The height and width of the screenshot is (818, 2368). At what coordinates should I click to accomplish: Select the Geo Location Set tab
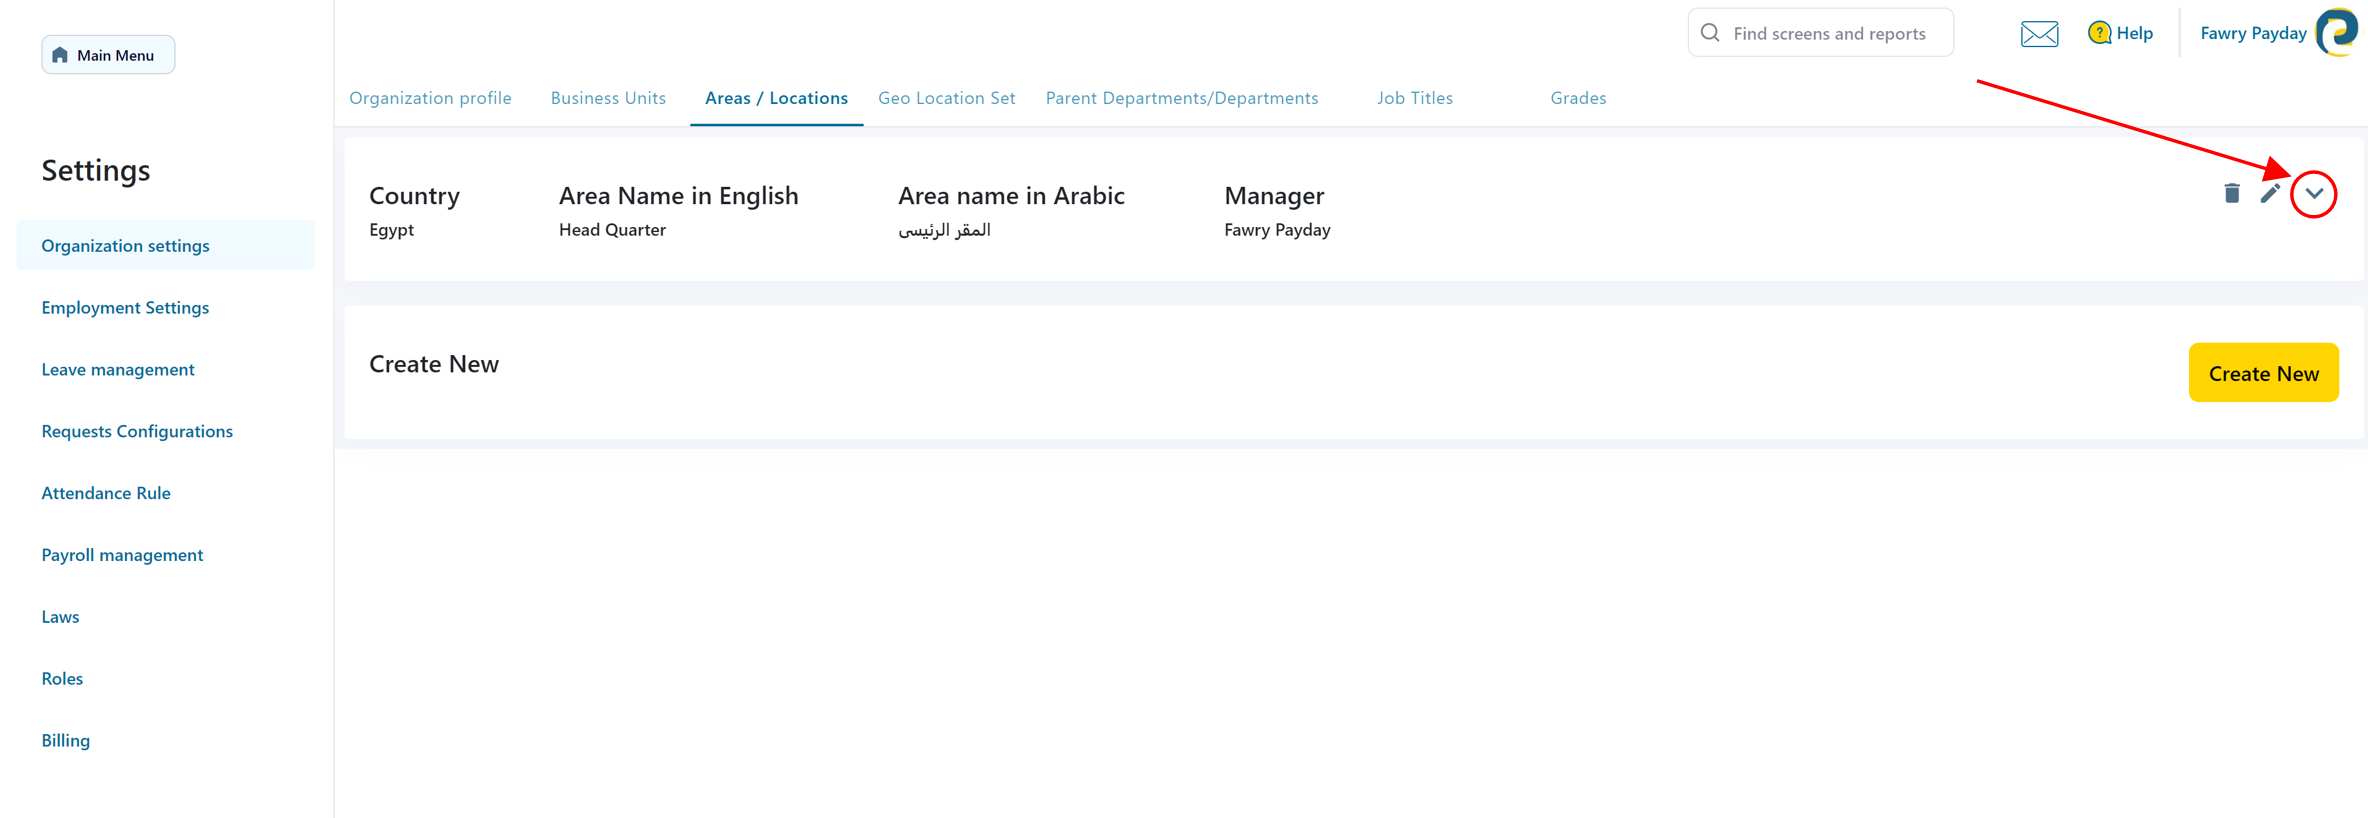coord(946,98)
